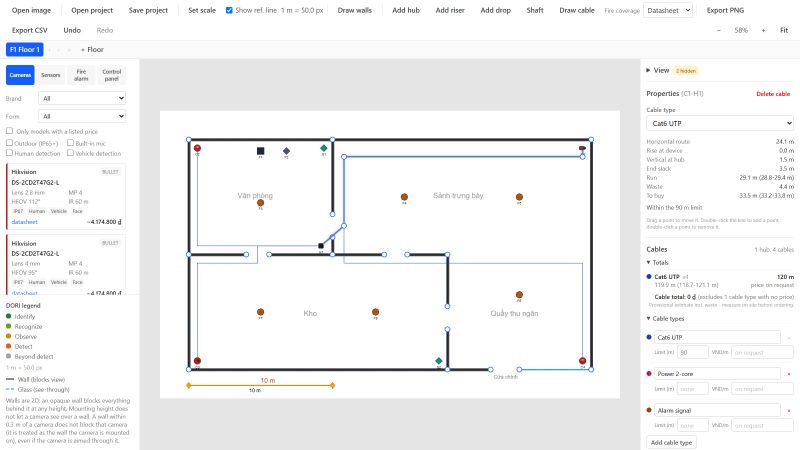The width and height of the screenshot is (800, 450).
Task: Click the right end of the 10 m reference line
Action: [x=332, y=385]
